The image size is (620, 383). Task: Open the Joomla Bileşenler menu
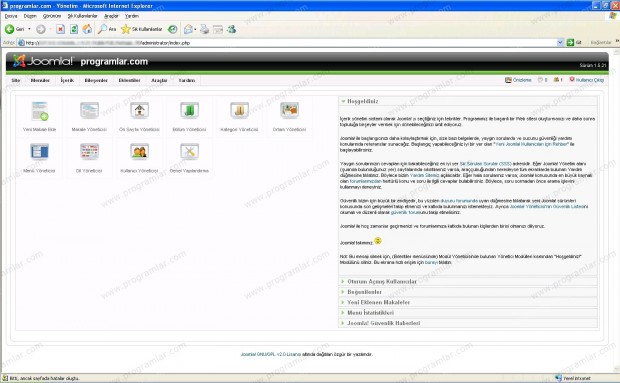(x=96, y=80)
